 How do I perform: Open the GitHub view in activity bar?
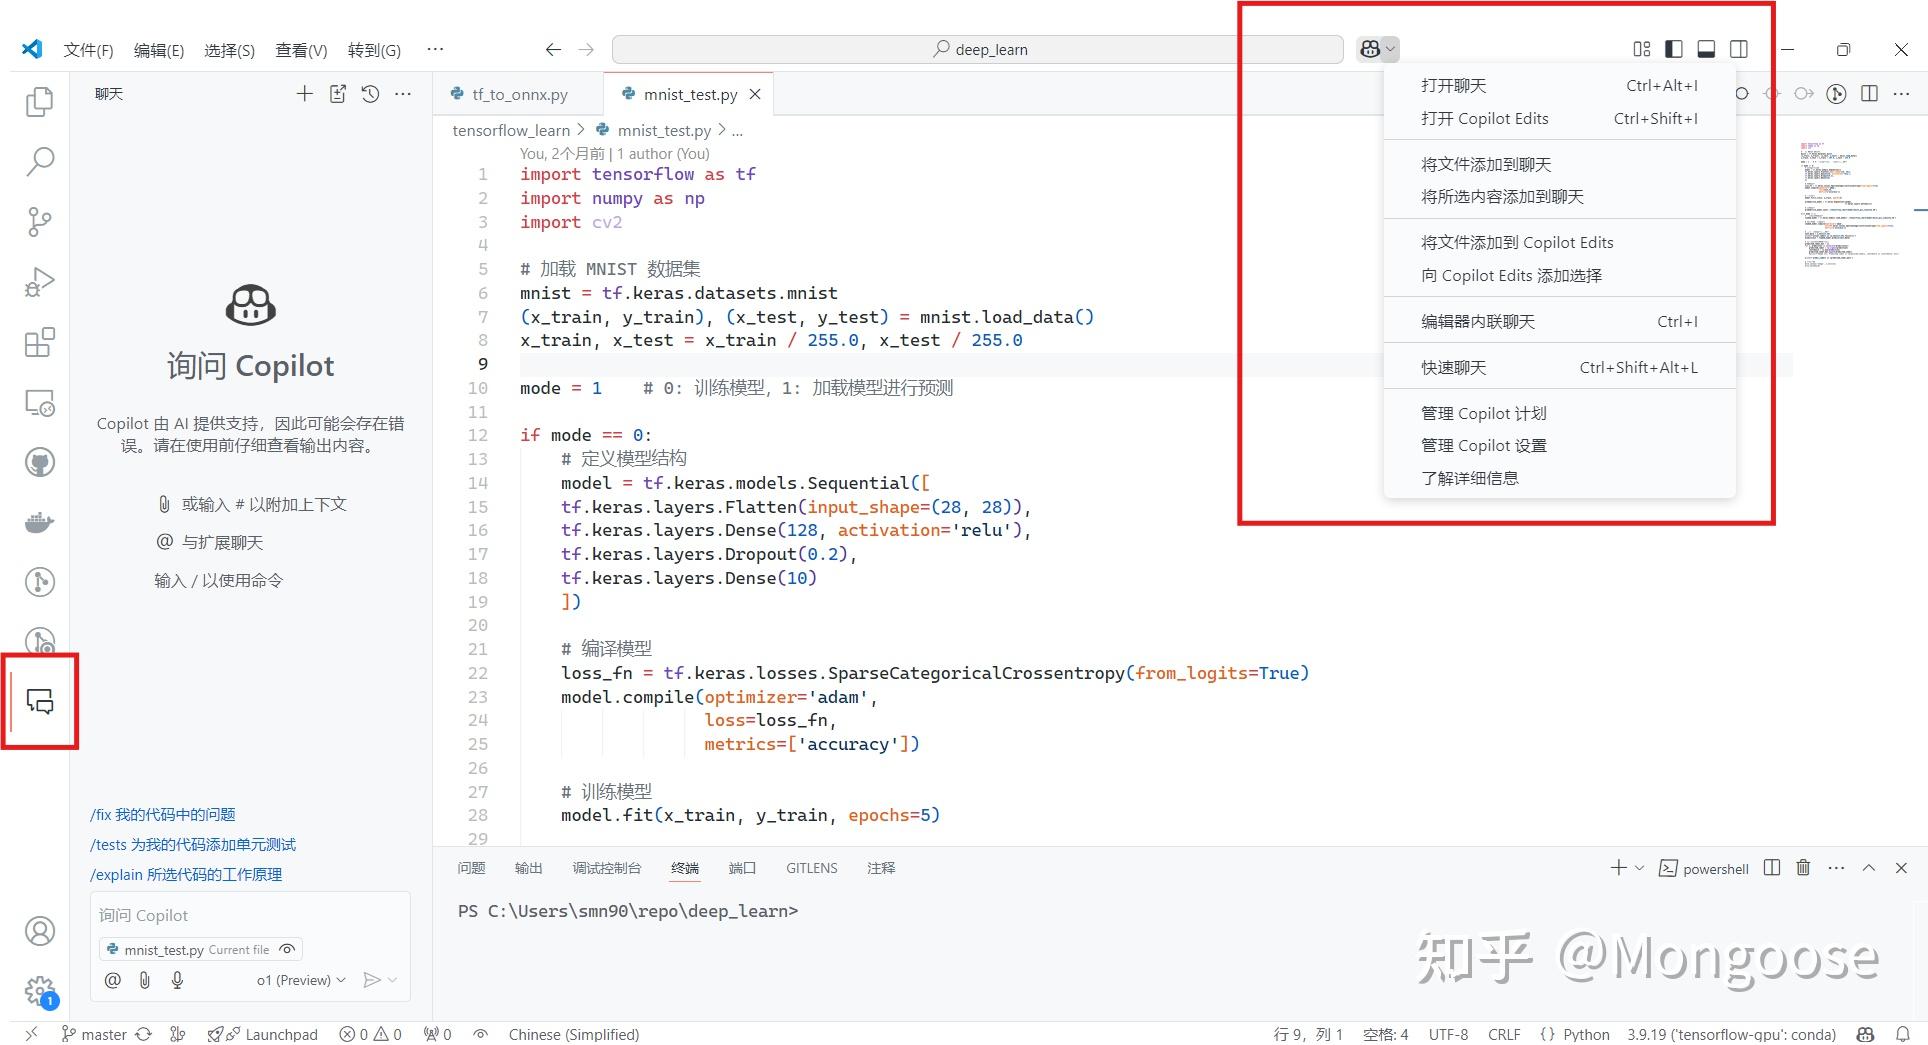pos(39,462)
